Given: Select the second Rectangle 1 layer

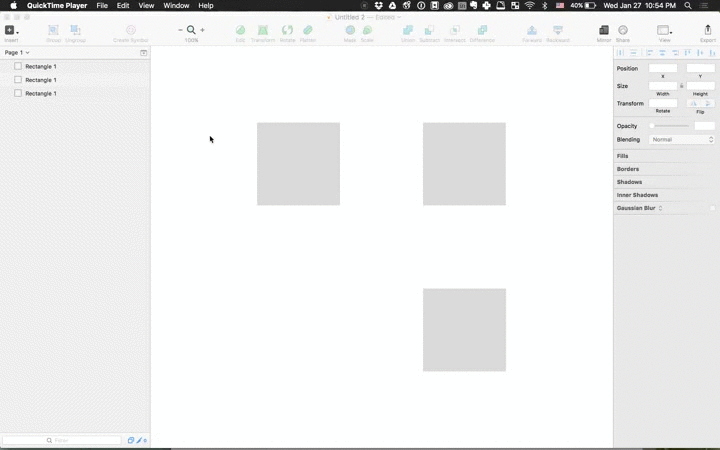Looking at the screenshot, I should pos(75,80).
